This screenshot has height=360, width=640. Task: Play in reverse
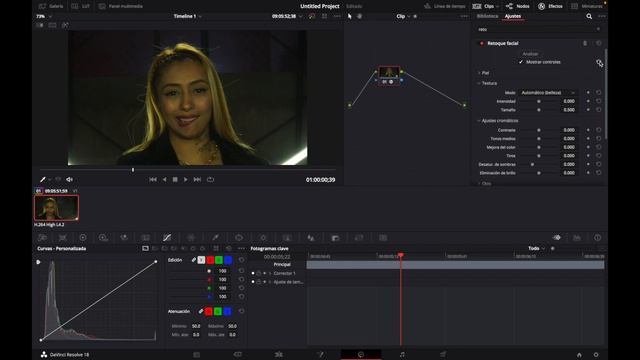[x=164, y=180]
